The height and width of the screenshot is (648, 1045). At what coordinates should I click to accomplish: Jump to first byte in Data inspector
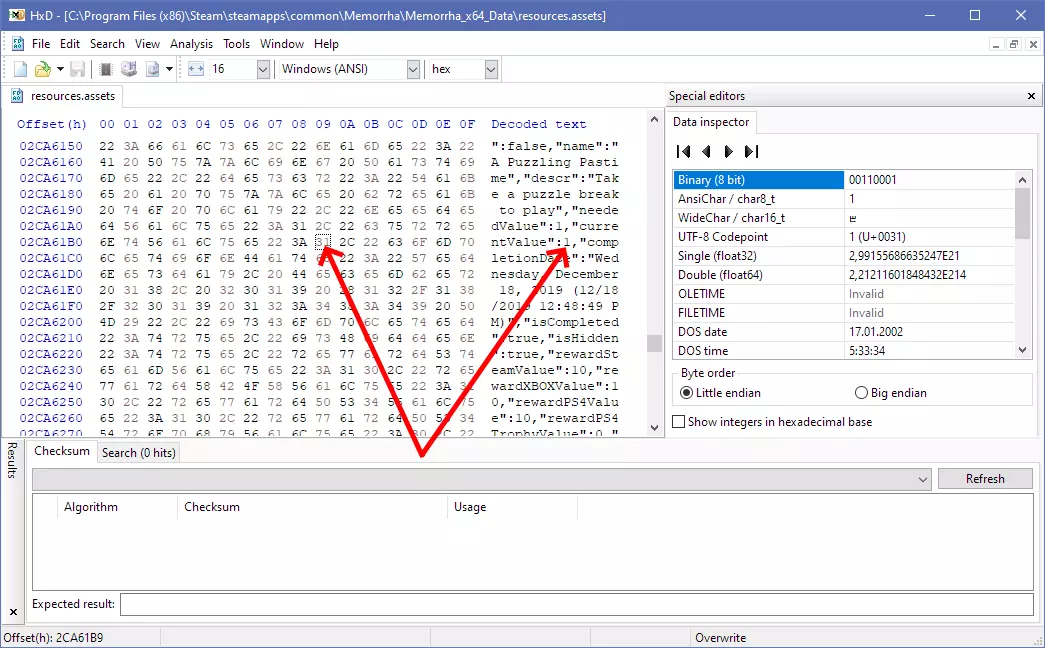(x=683, y=151)
